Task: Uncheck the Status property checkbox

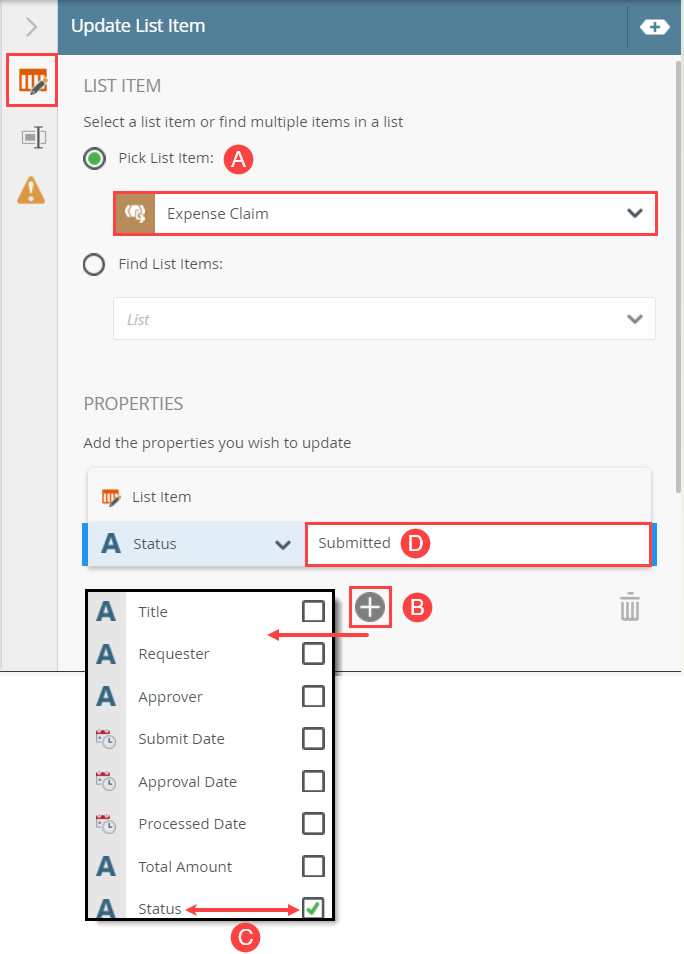Action: (x=313, y=909)
